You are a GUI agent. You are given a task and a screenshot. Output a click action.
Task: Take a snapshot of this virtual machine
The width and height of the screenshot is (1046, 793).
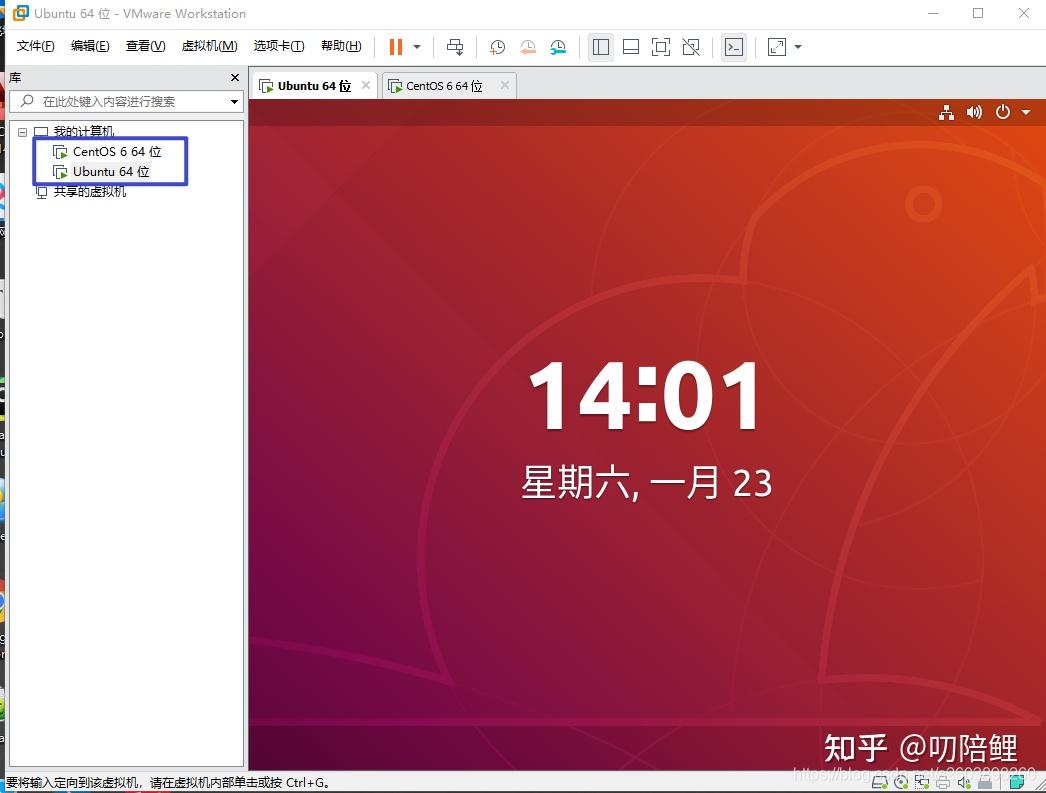pyautogui.click(x=497, y=46)
